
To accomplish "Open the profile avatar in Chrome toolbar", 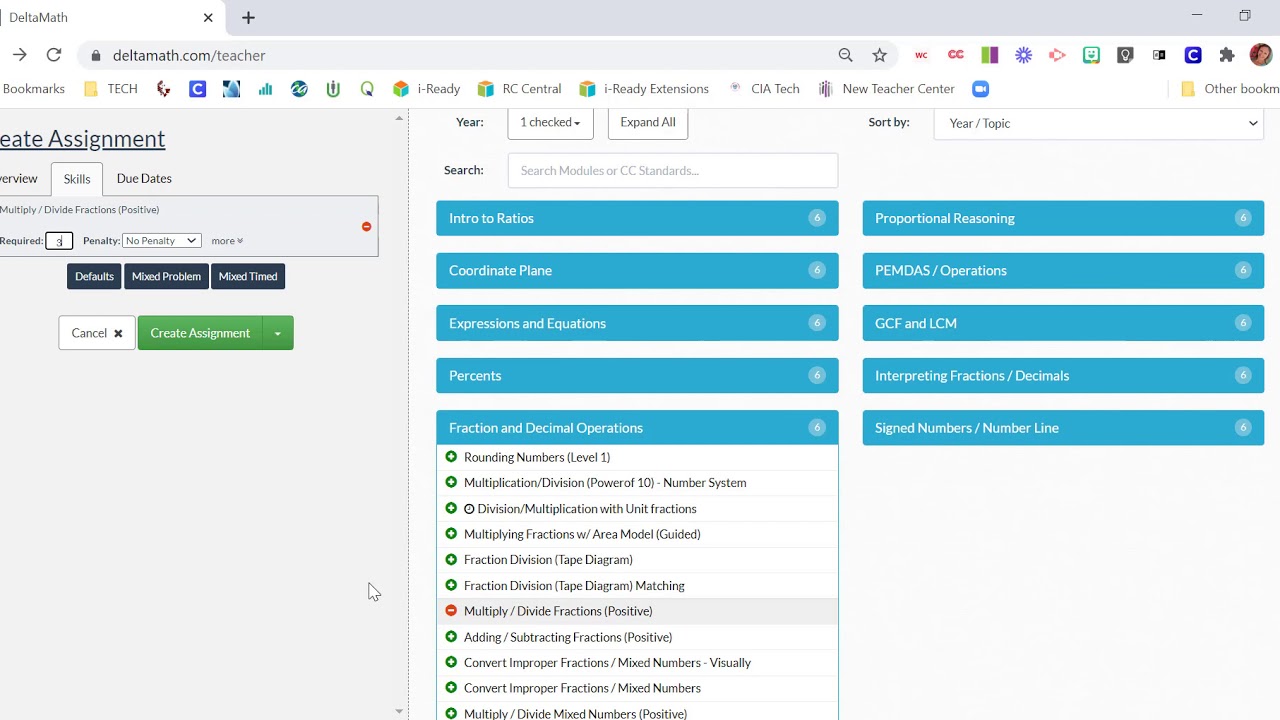I will tap(1261, 55).
